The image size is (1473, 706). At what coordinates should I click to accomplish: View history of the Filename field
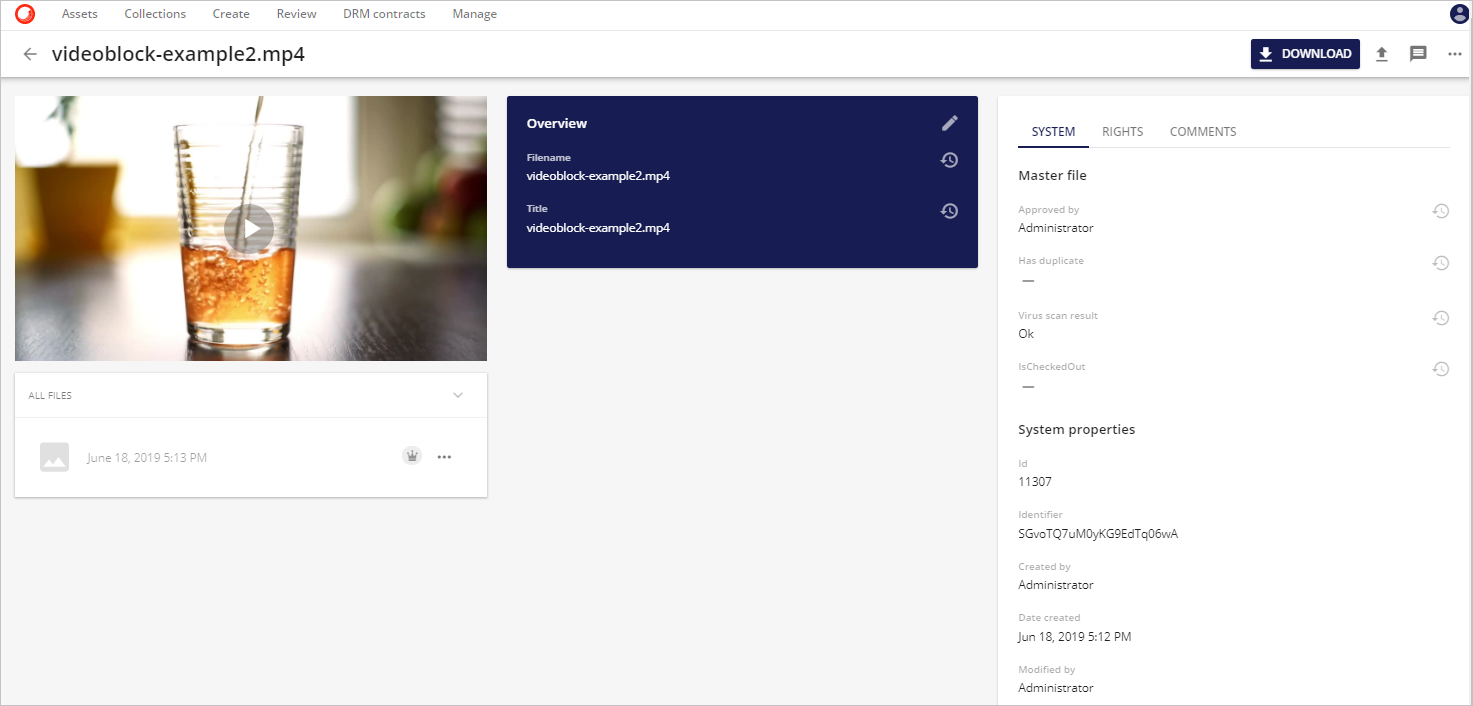pos(949,159)
